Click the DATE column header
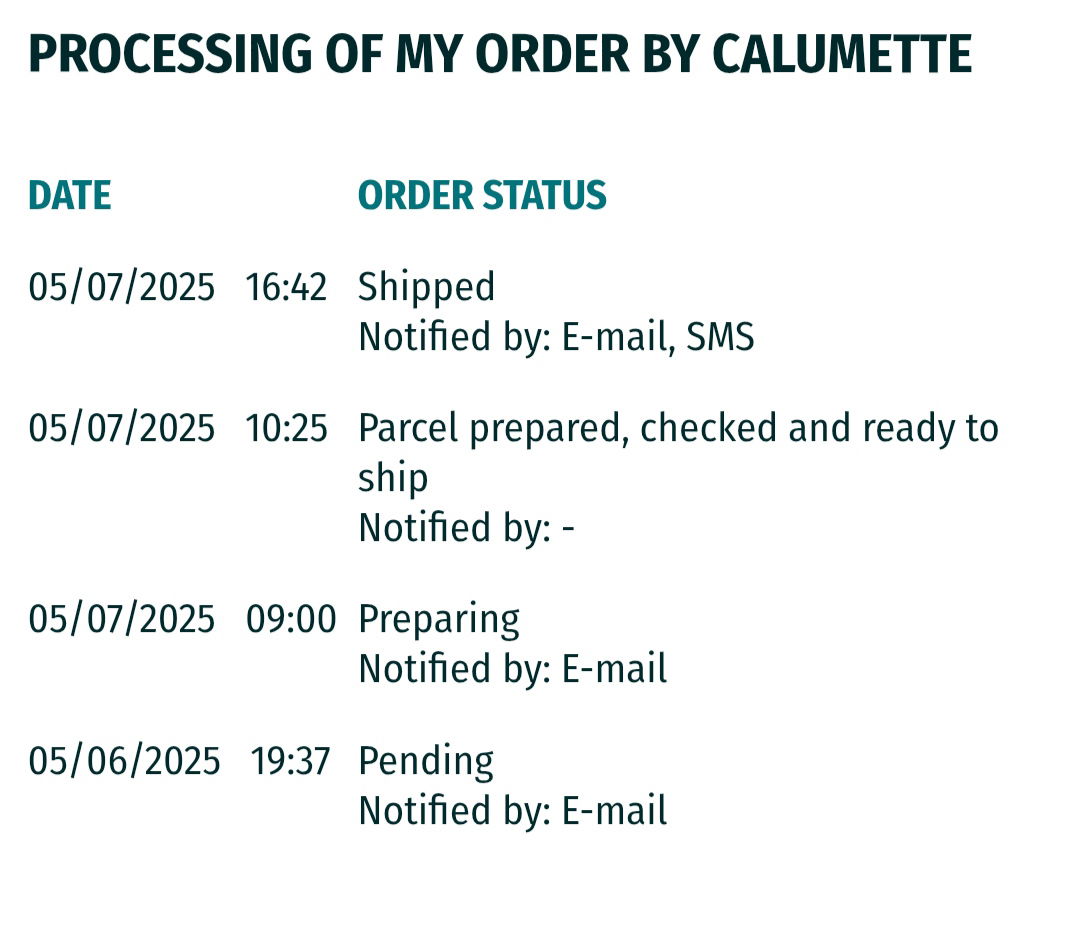The image size is (1080, 947). pos(69,196)
